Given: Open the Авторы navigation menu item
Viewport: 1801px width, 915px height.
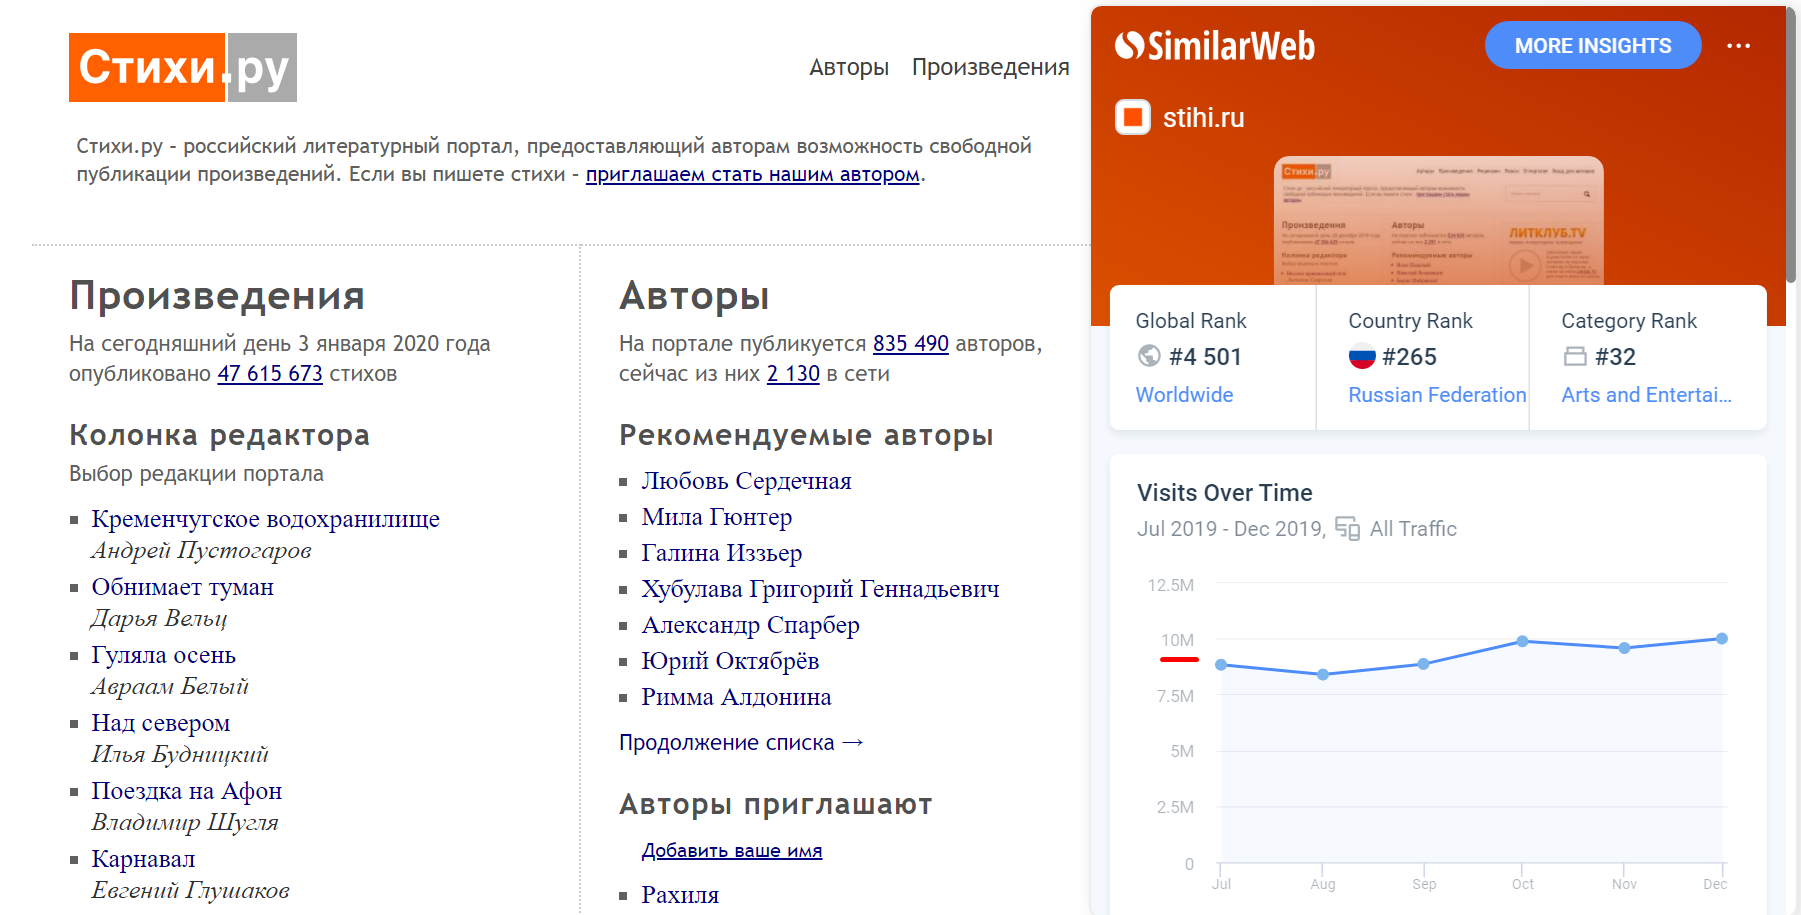Looking at the screenshot, I should (848, 67).
